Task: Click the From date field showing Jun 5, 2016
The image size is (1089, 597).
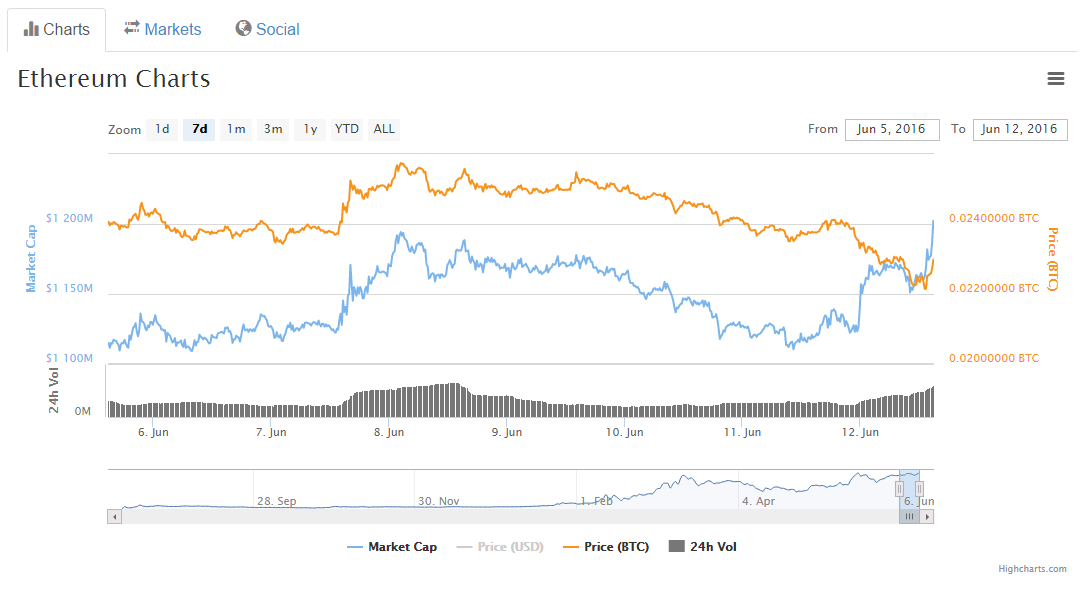Action: pyautogui.click(x=892, y=129)
